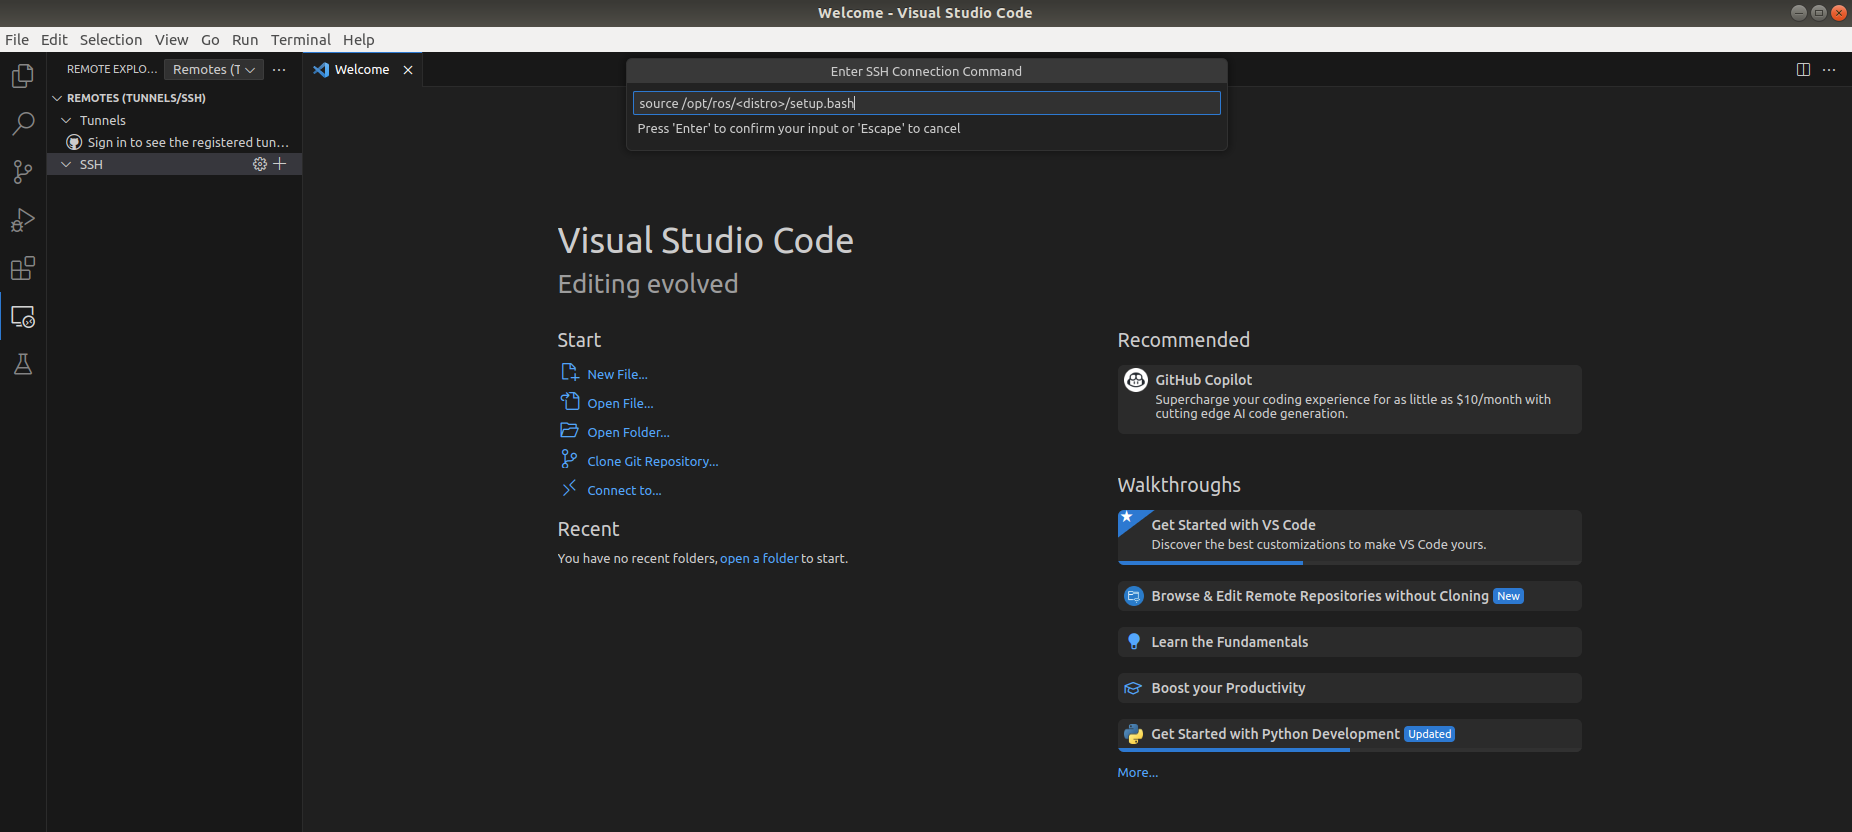
Task: Click the Remote Explorer panel title
Action: (112, 70)
